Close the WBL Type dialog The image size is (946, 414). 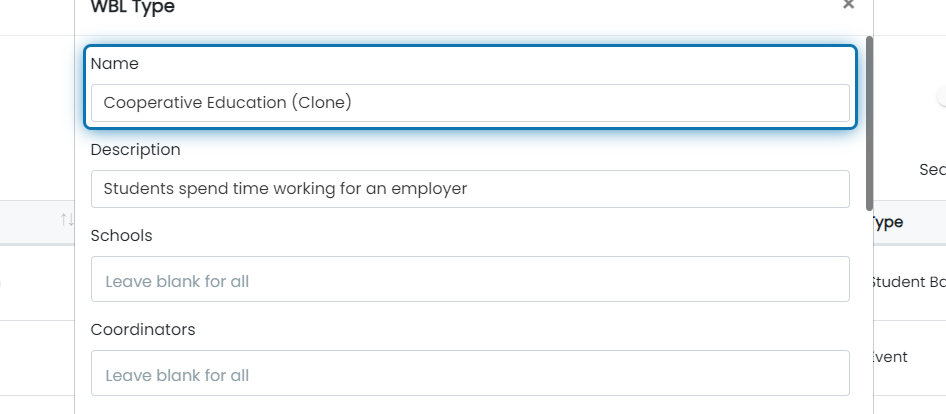pos(848,4)
